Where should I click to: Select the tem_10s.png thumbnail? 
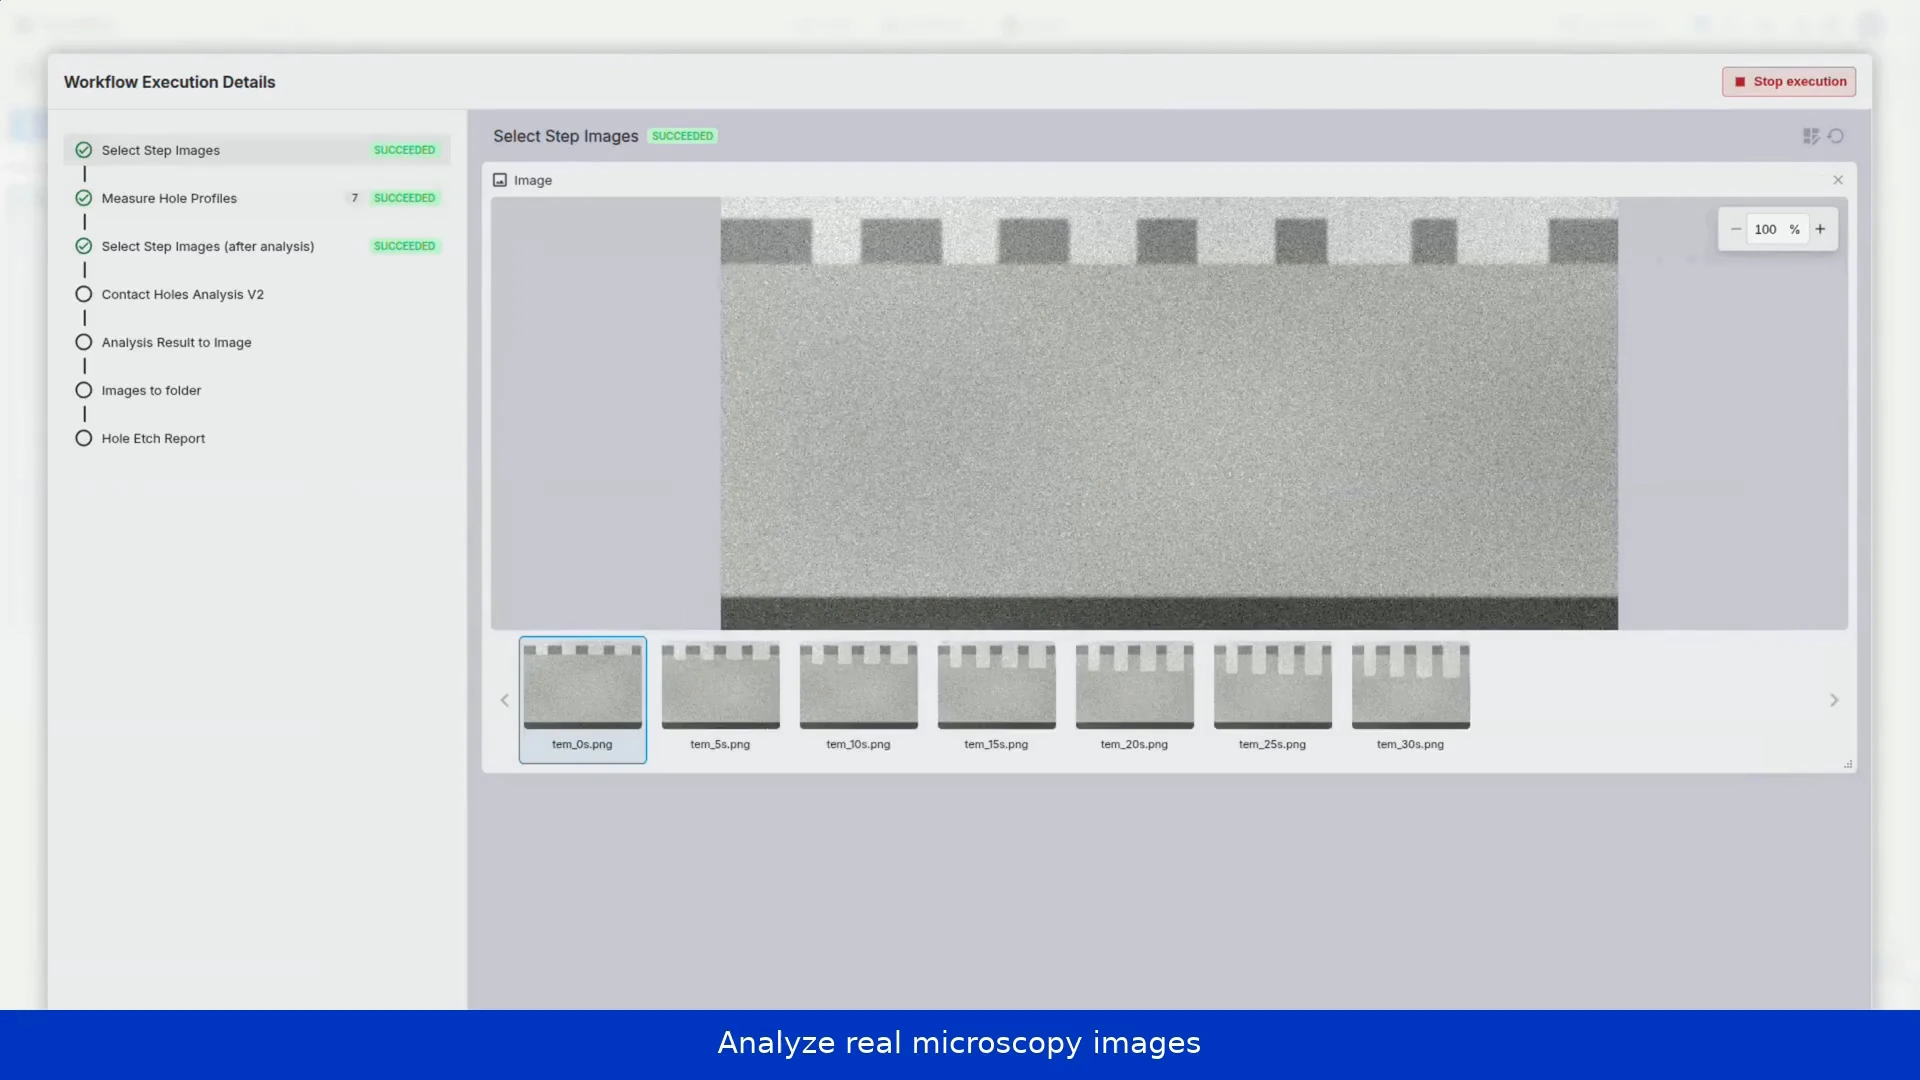click(859, 698)
